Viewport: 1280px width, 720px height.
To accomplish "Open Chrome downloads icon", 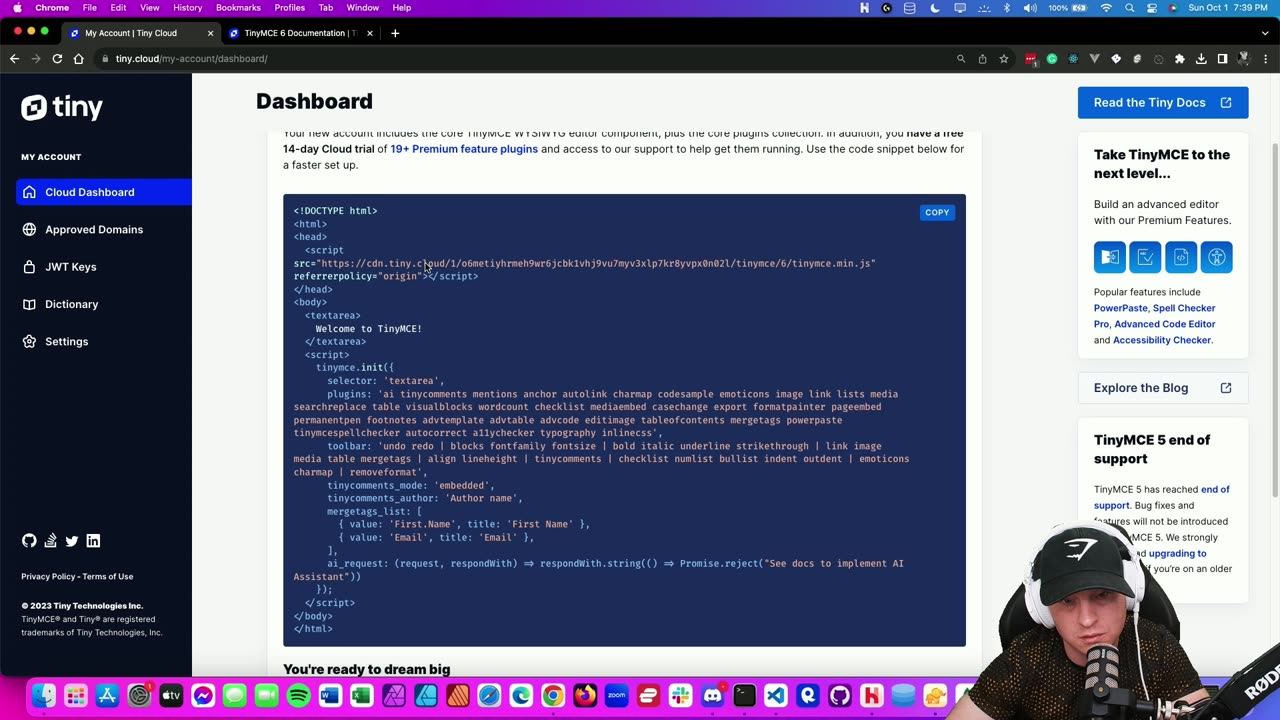I will click(x=1201, y=59).
